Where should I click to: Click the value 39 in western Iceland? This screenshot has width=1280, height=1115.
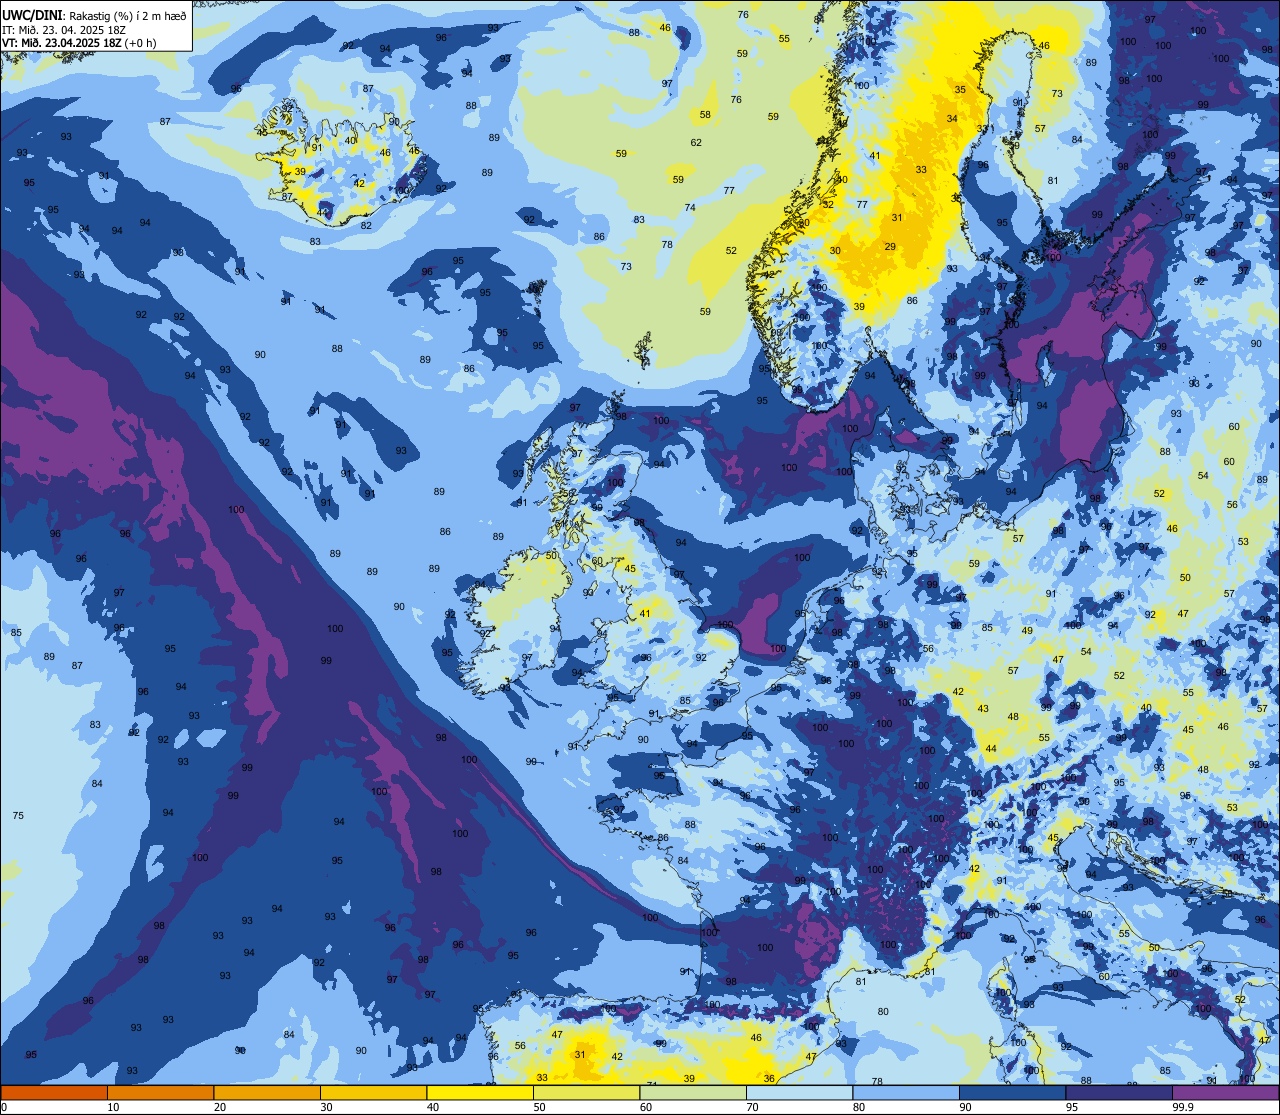tap(300, 172)
